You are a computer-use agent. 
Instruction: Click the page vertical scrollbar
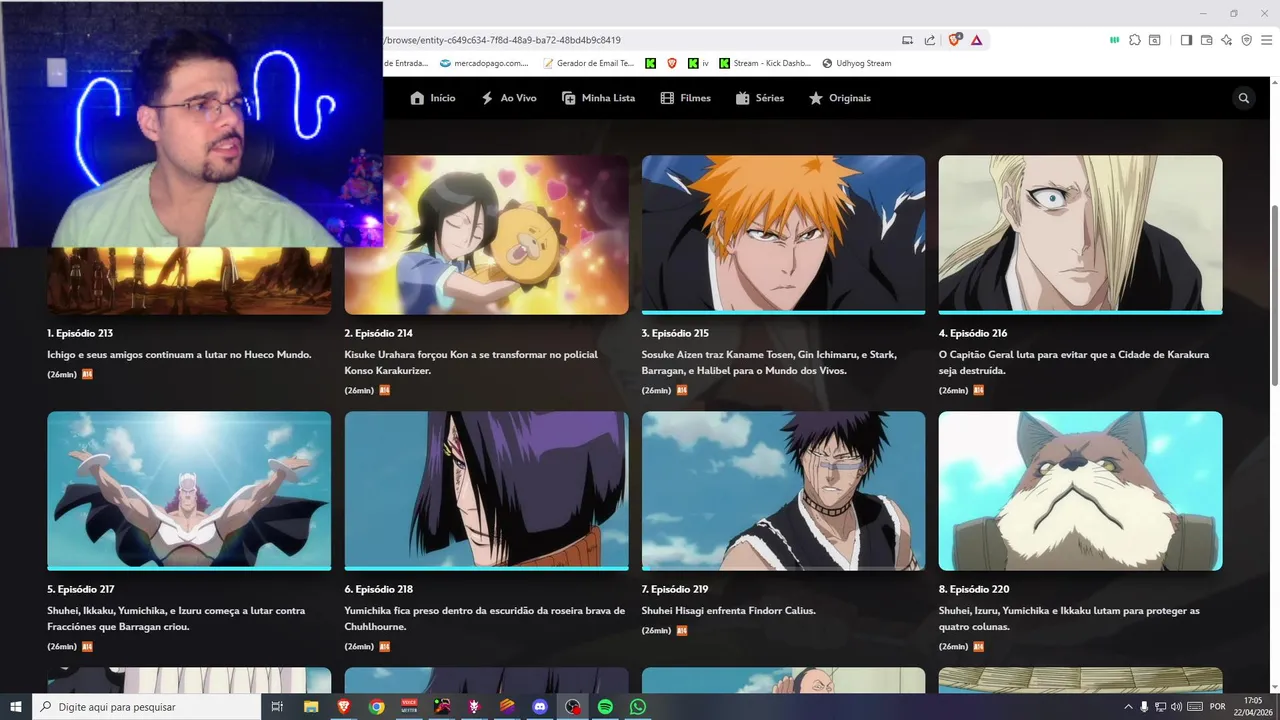(1274, 295)
